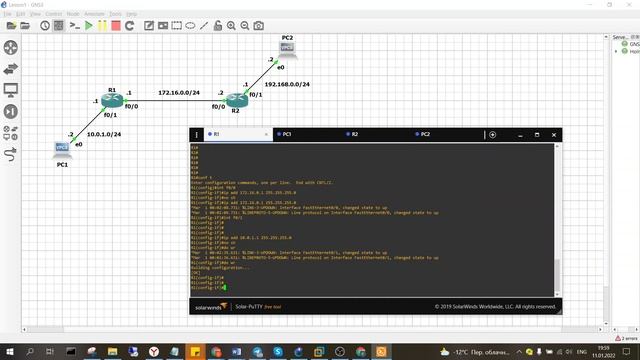Click the GNS3 canvas horizontal scrollbar

(x=312, y=329)
